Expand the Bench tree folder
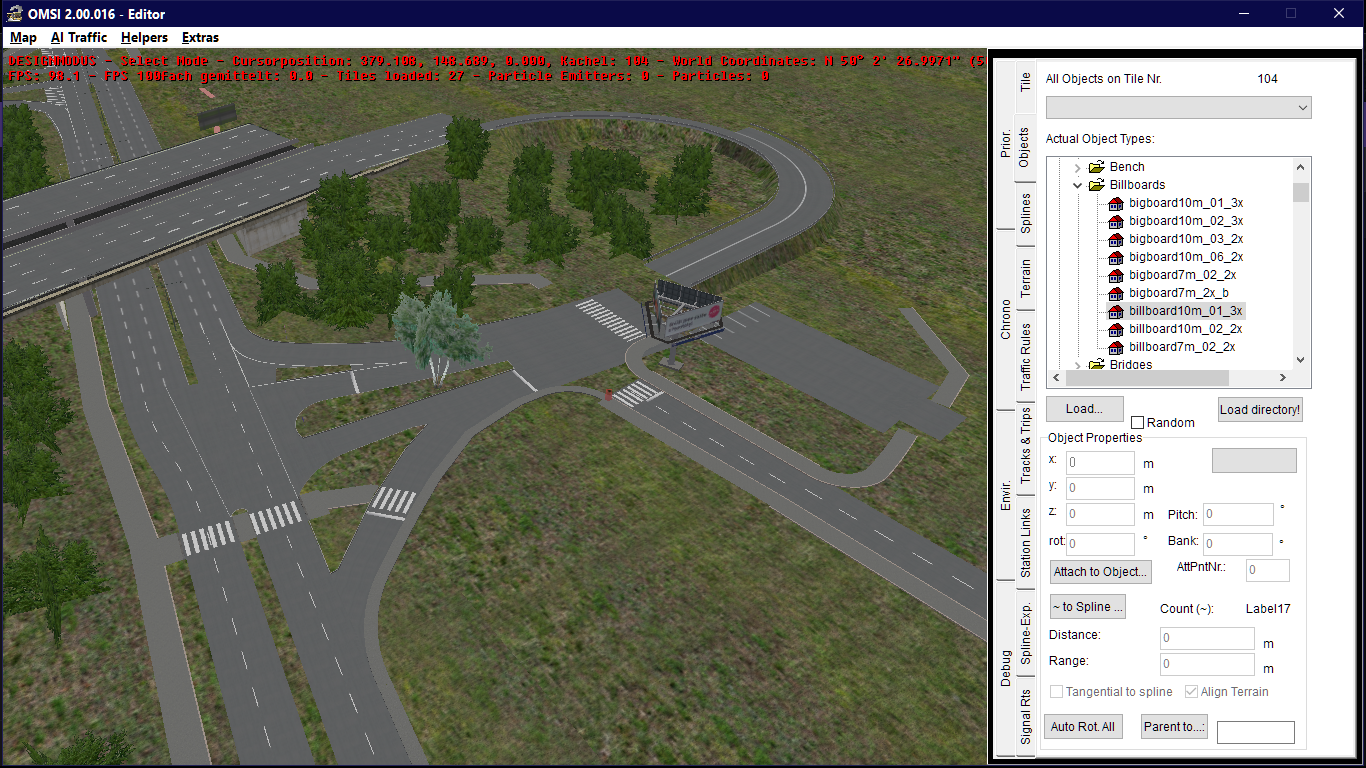 tap(1078, 167)
